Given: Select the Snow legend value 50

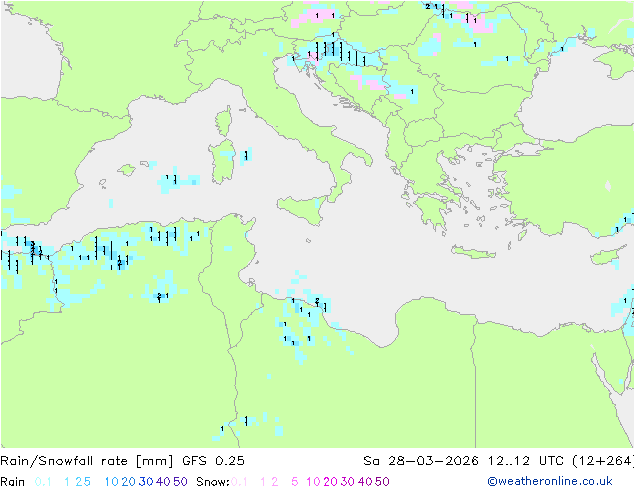Looking at the screenshot, I should point(382,482).
